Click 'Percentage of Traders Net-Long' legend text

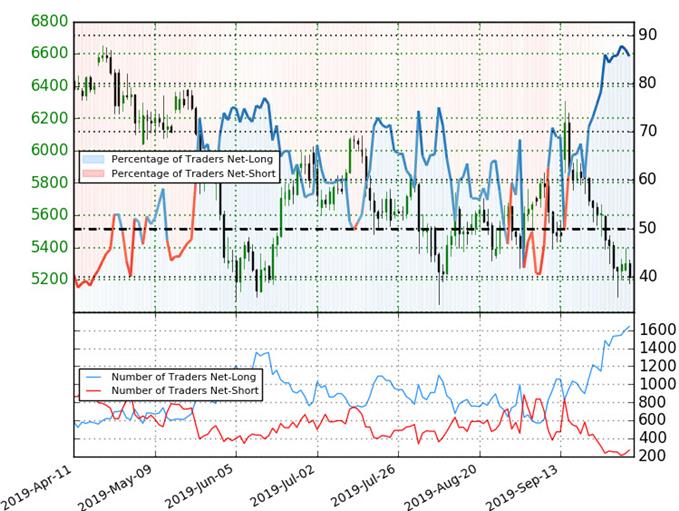coord(192,159)
